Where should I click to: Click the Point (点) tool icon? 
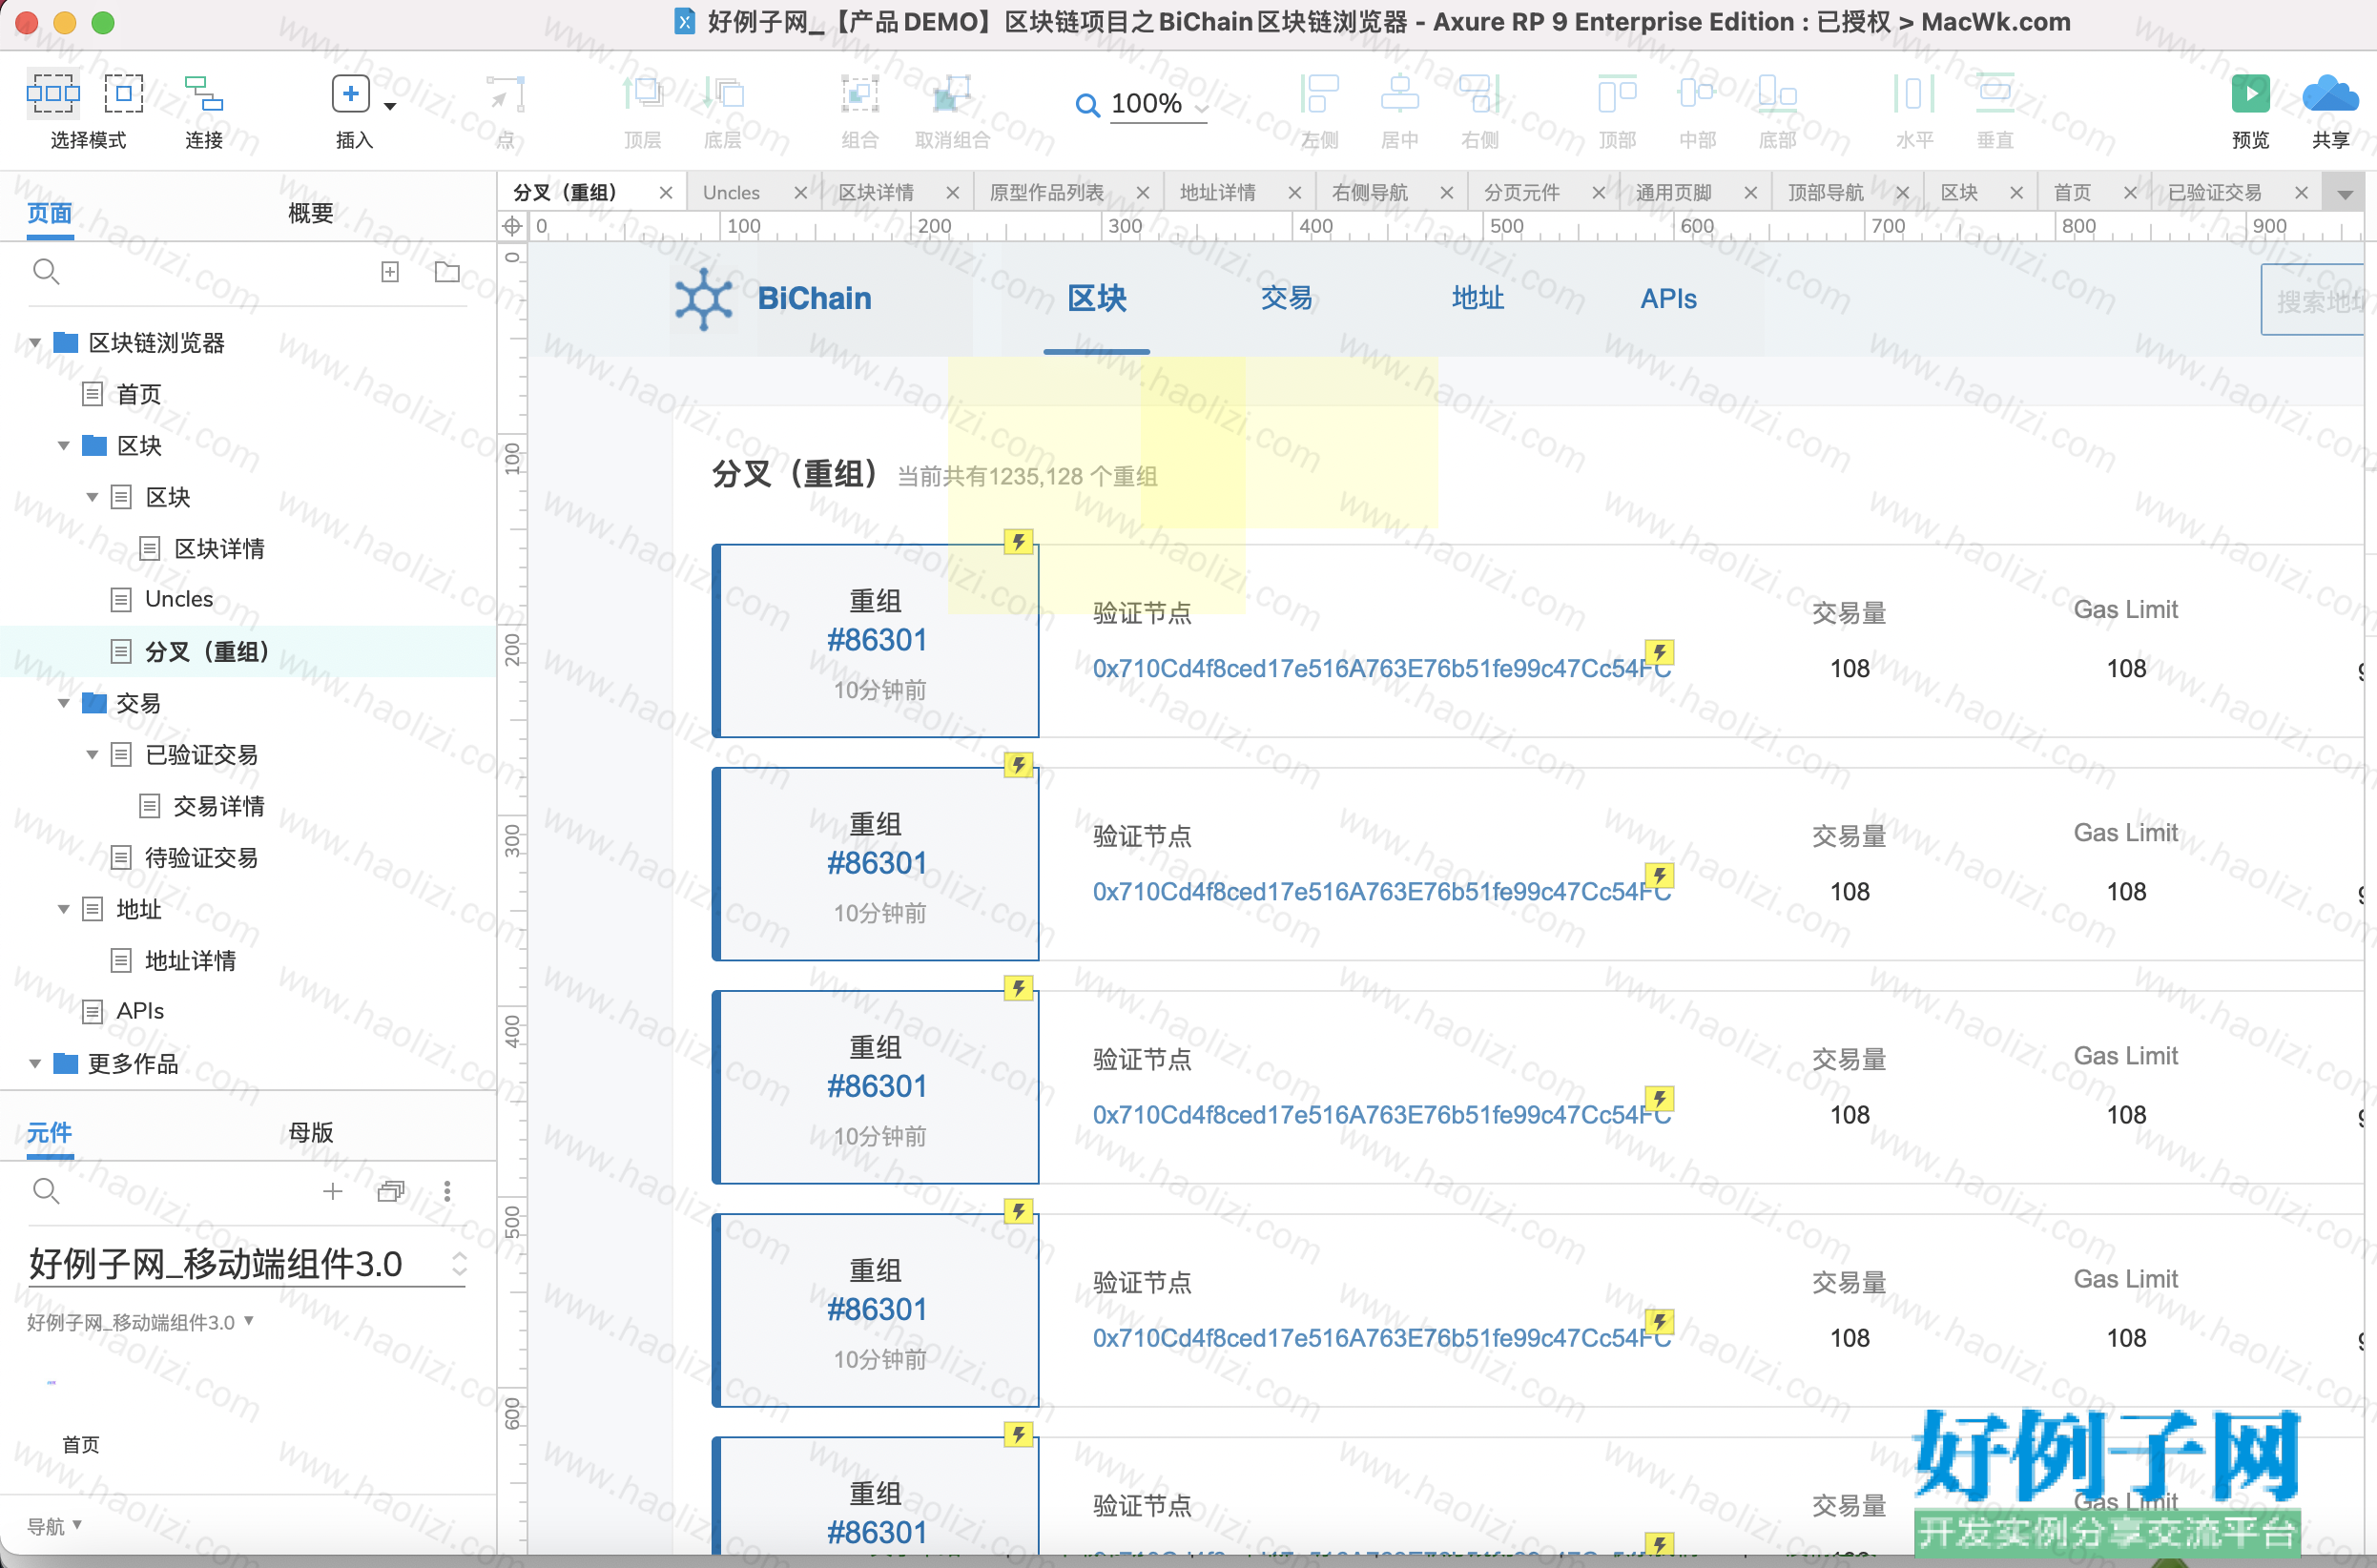click(506, 95)
